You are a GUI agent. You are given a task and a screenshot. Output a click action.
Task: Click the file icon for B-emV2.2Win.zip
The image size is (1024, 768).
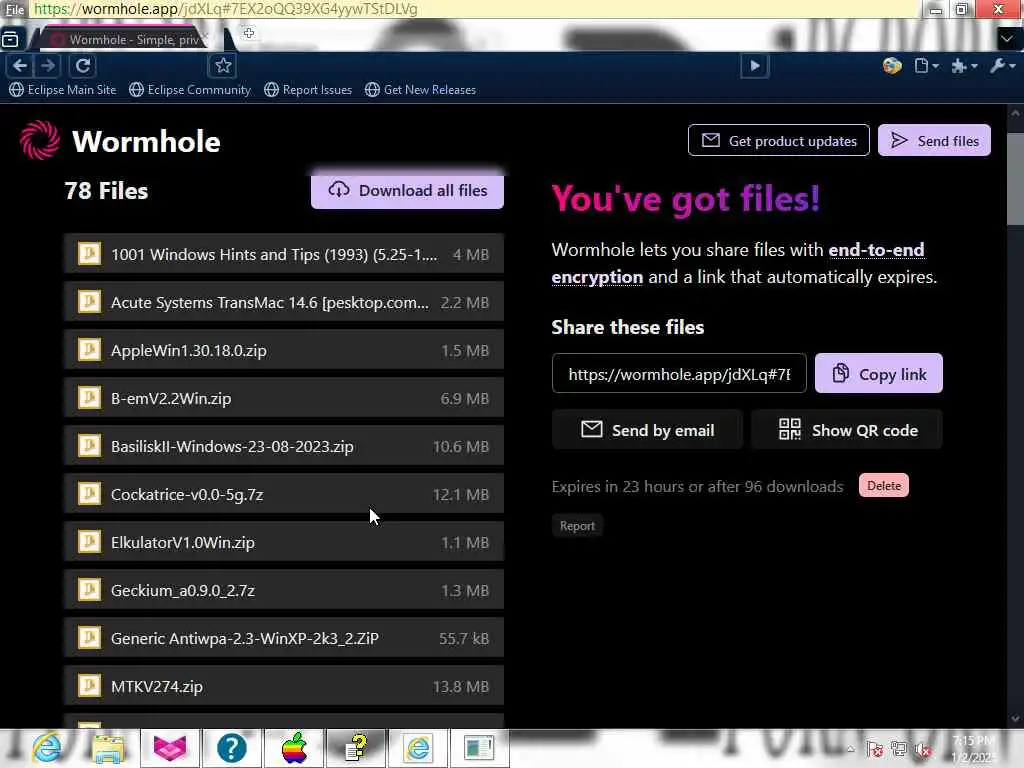point(89,397)
